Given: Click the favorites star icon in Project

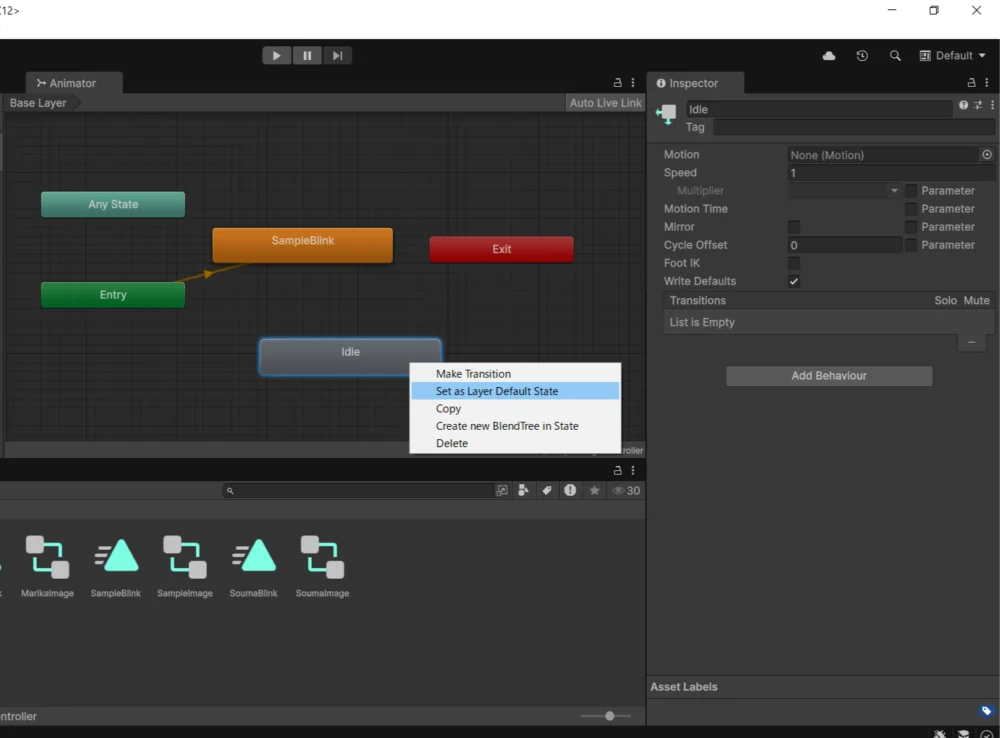Looking at the screenshot, I should pyautogui.click(x=594, y=491).
